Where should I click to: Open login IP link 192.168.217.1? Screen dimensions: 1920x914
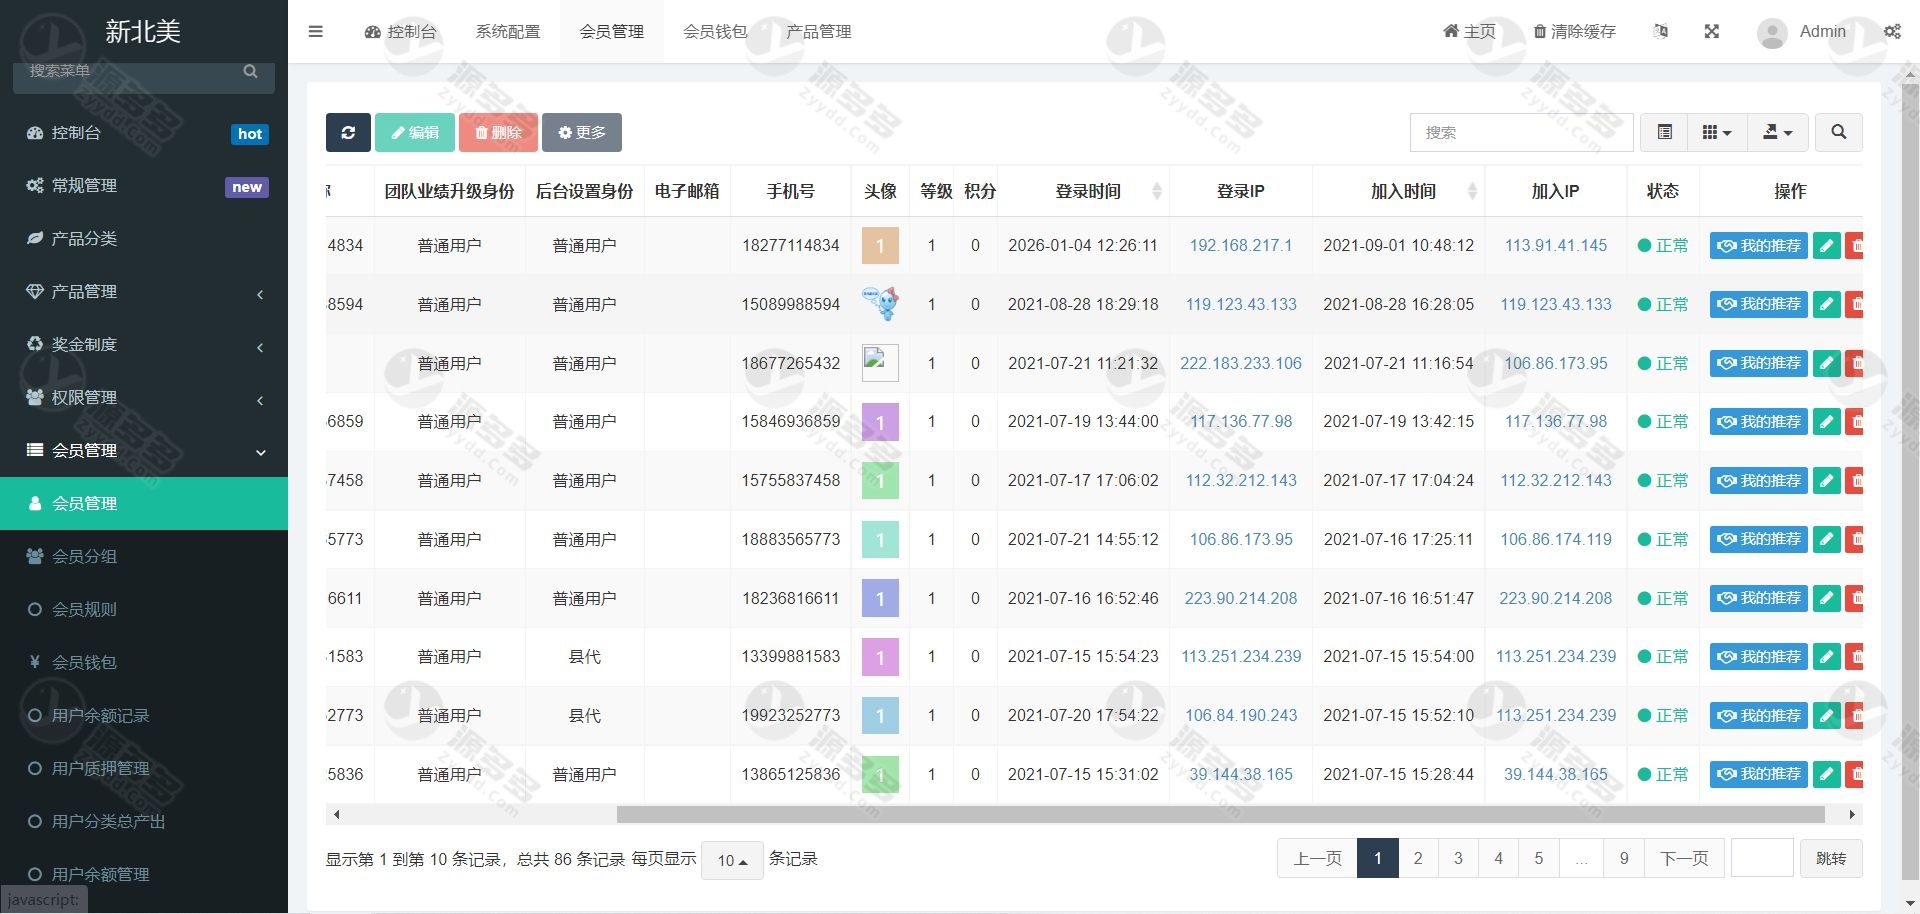[x=1240, y=245]
